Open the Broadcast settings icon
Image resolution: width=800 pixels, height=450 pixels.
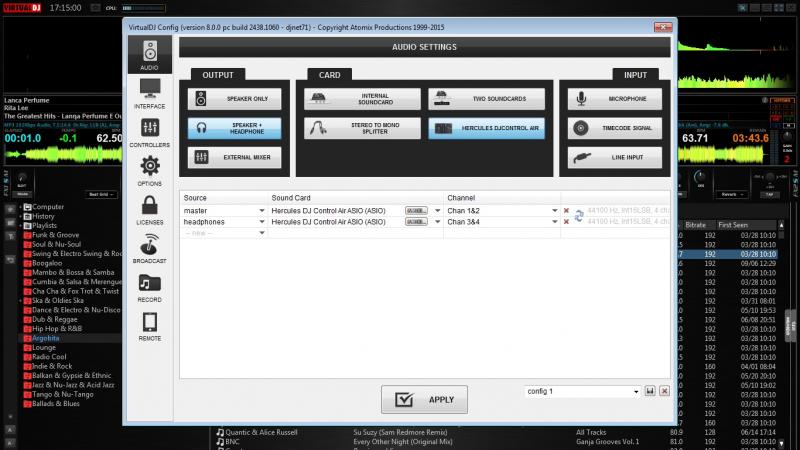[149, 248]
